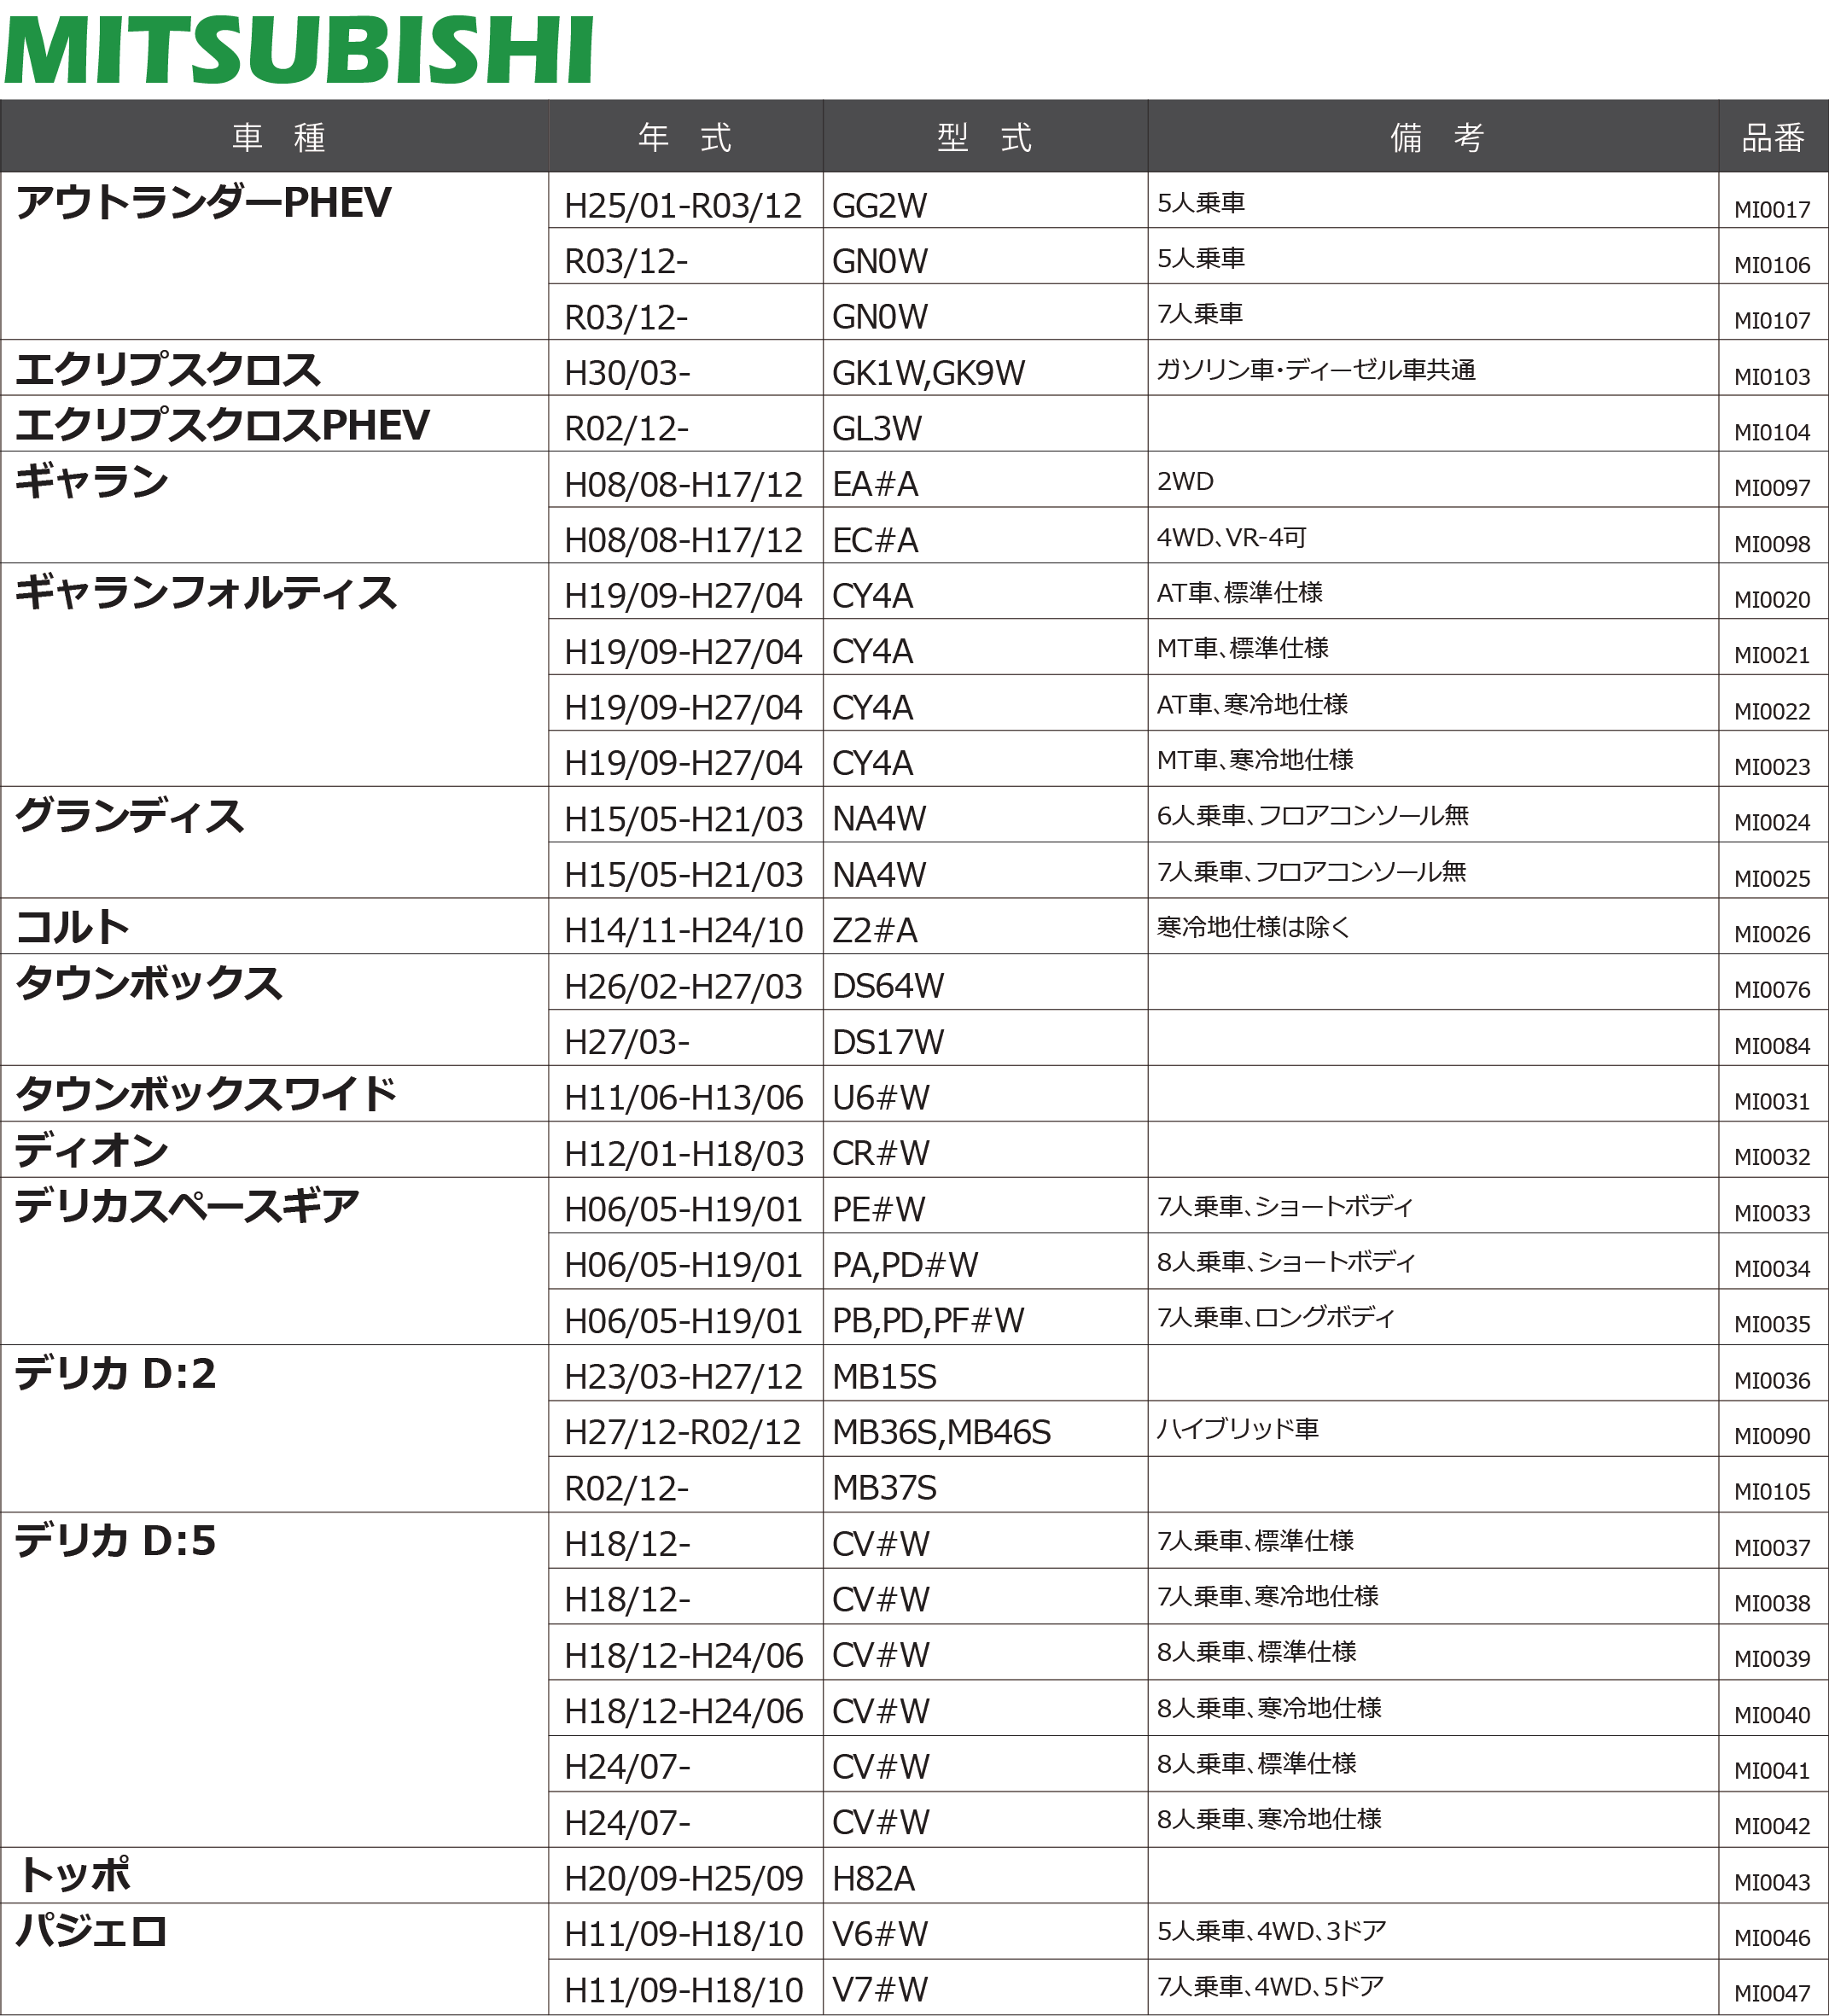Click the 車種 column header
The image size is (1829, 2016).
coord(277,137)
